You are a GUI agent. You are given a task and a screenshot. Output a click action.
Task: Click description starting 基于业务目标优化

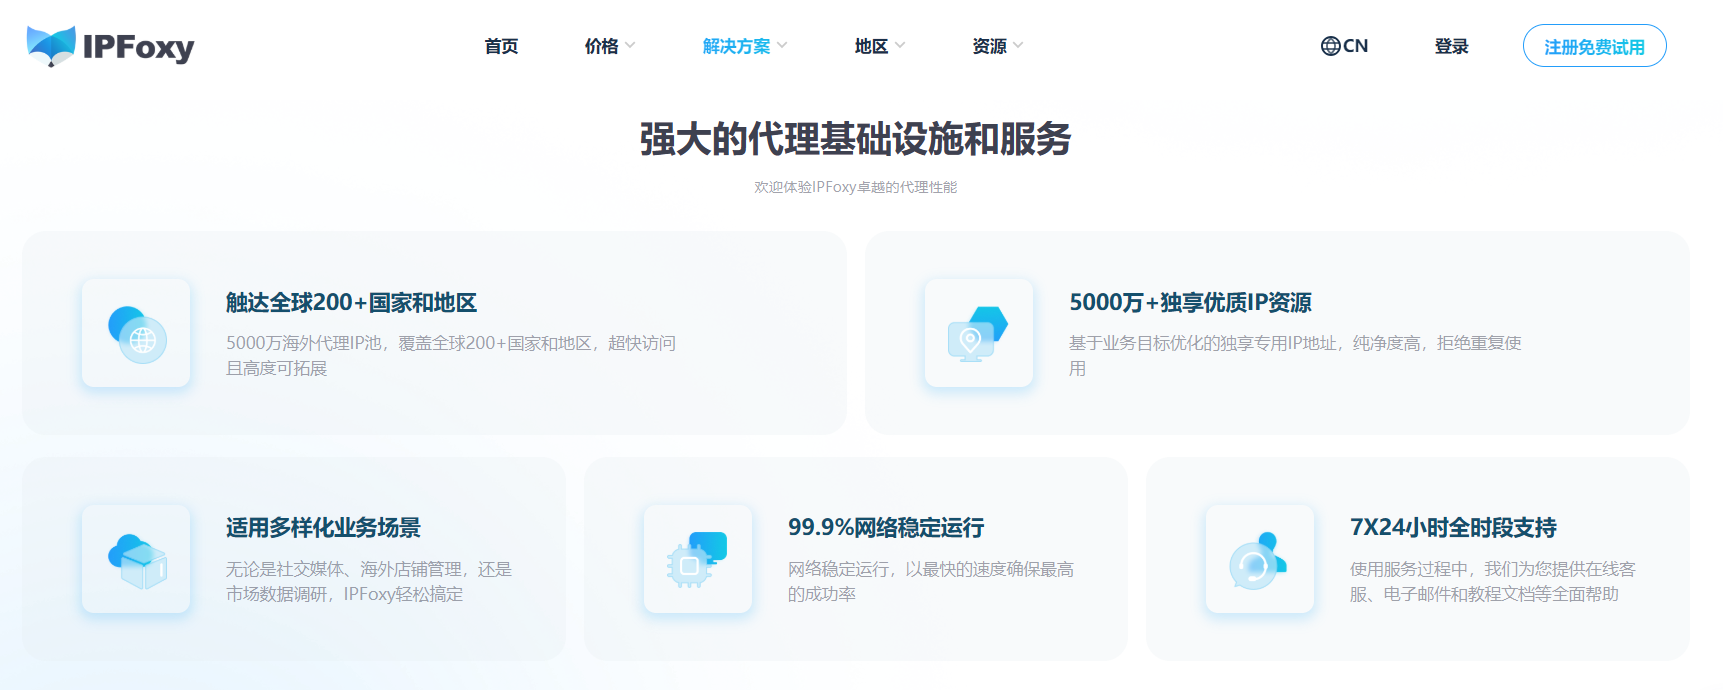click(x=1295, y=356)
